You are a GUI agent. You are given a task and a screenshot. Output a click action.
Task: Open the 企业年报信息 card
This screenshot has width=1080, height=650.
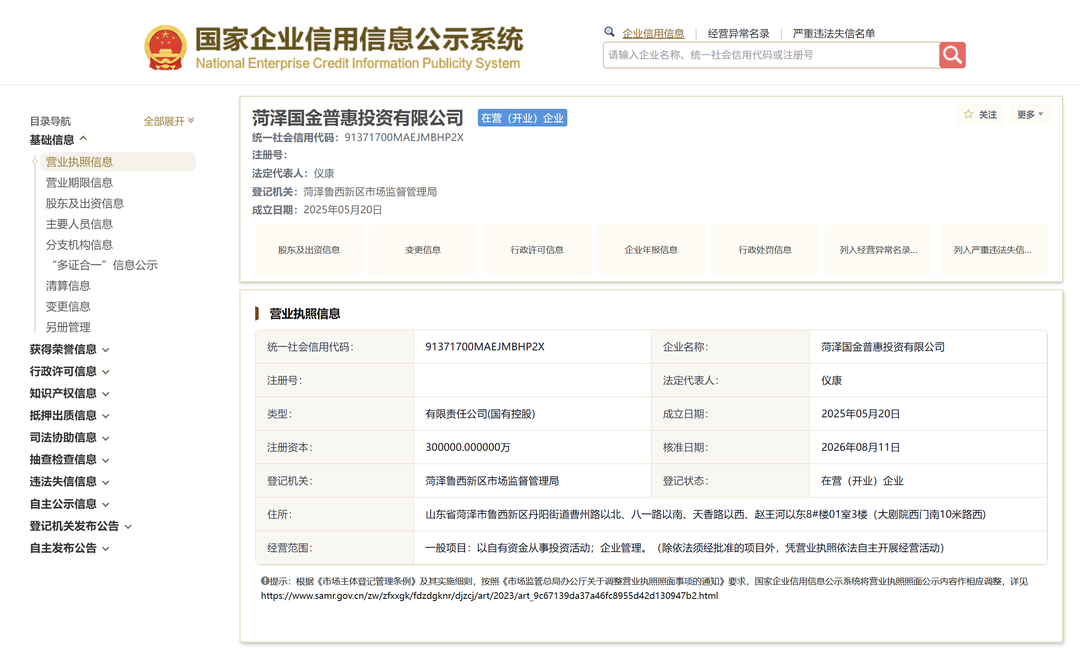point(651,250)
